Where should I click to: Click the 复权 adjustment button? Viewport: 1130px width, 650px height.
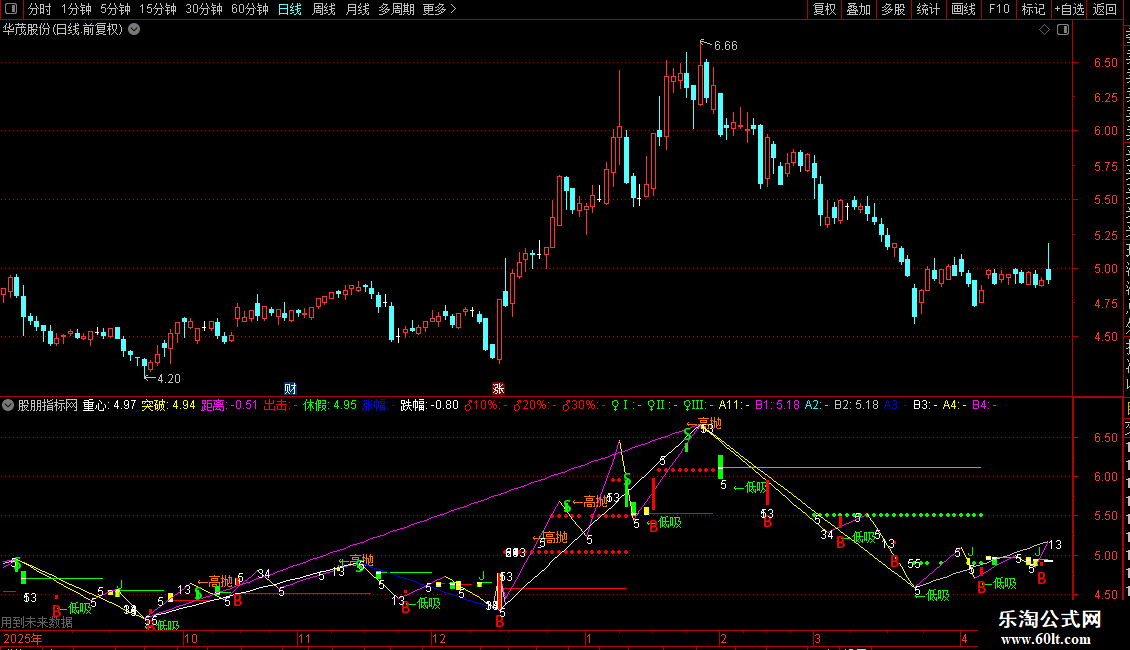pos(824,9)
